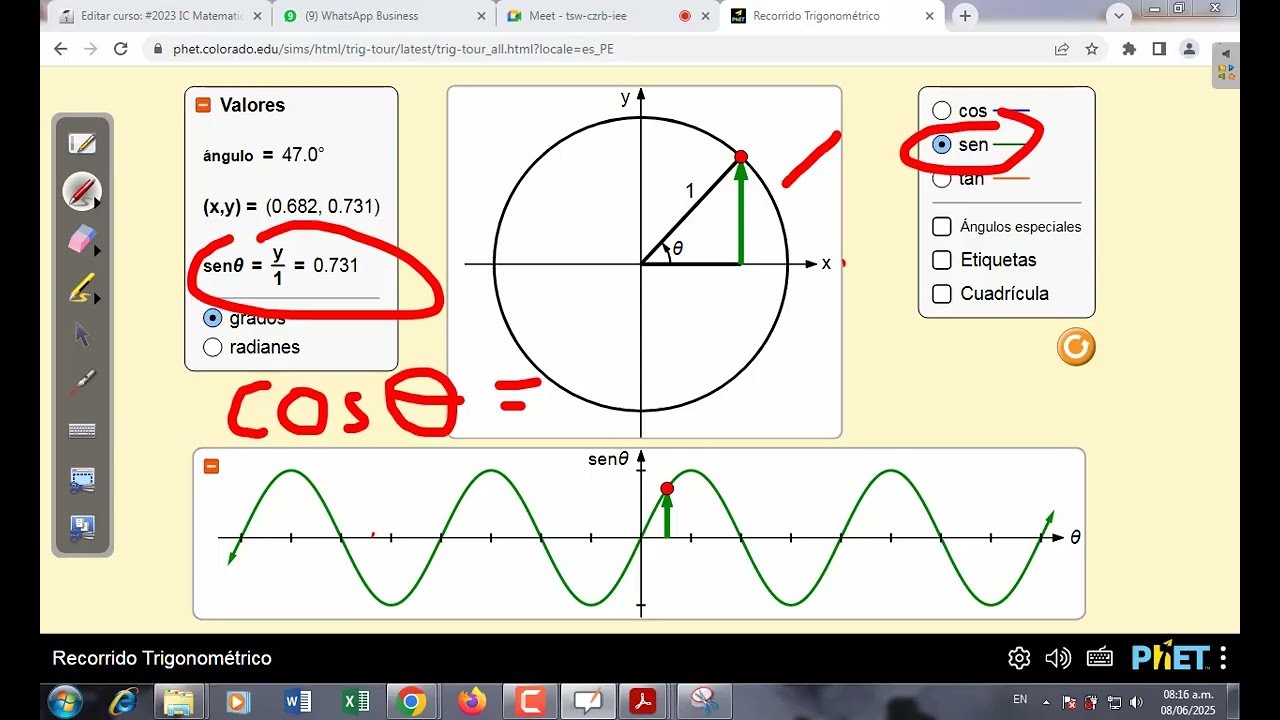Select the laser pointer tool

82,383
